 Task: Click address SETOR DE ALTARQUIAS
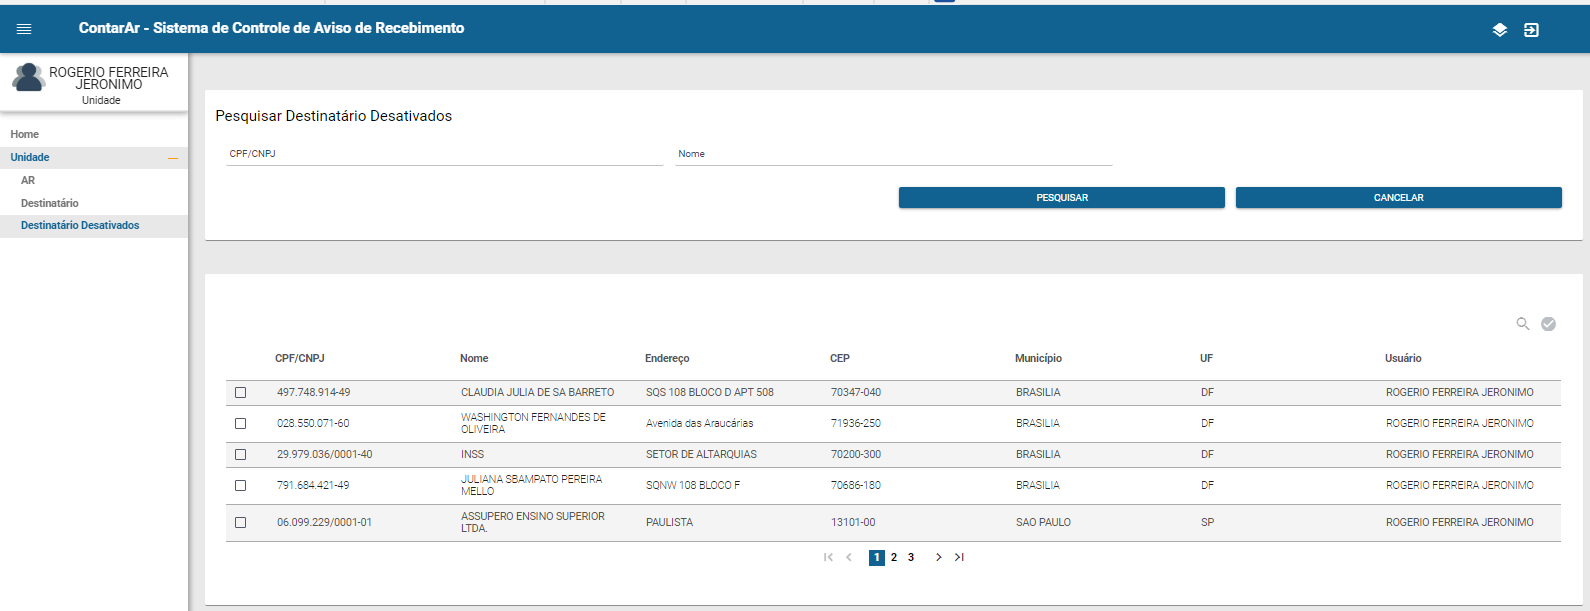(x=701, y=455)
